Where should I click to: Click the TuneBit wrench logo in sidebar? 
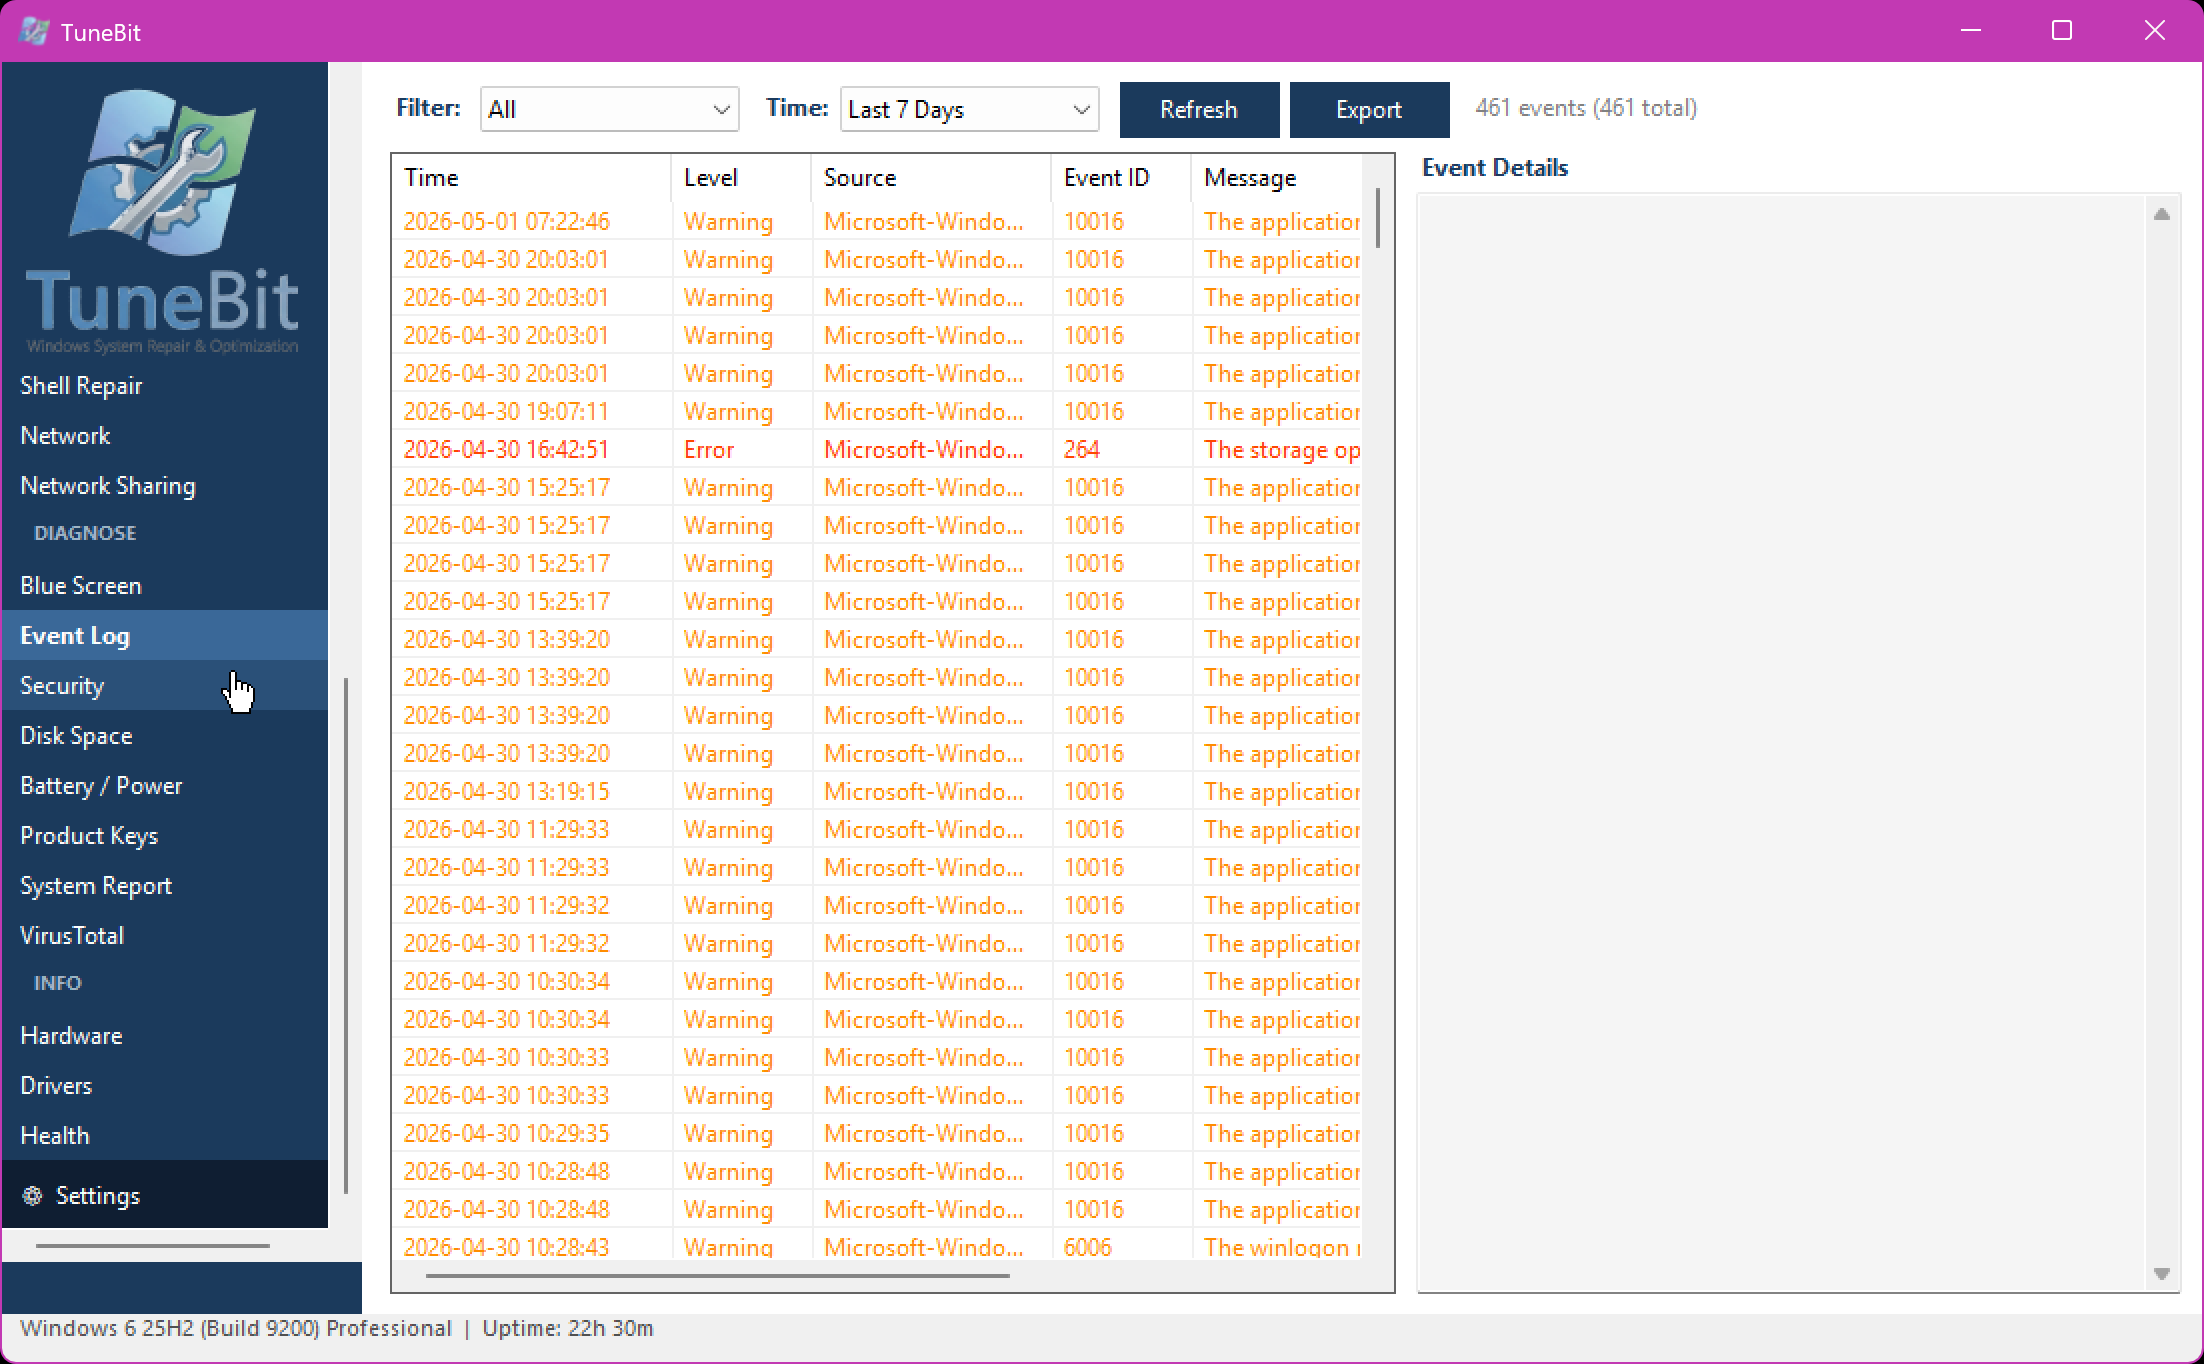point(163,171)
